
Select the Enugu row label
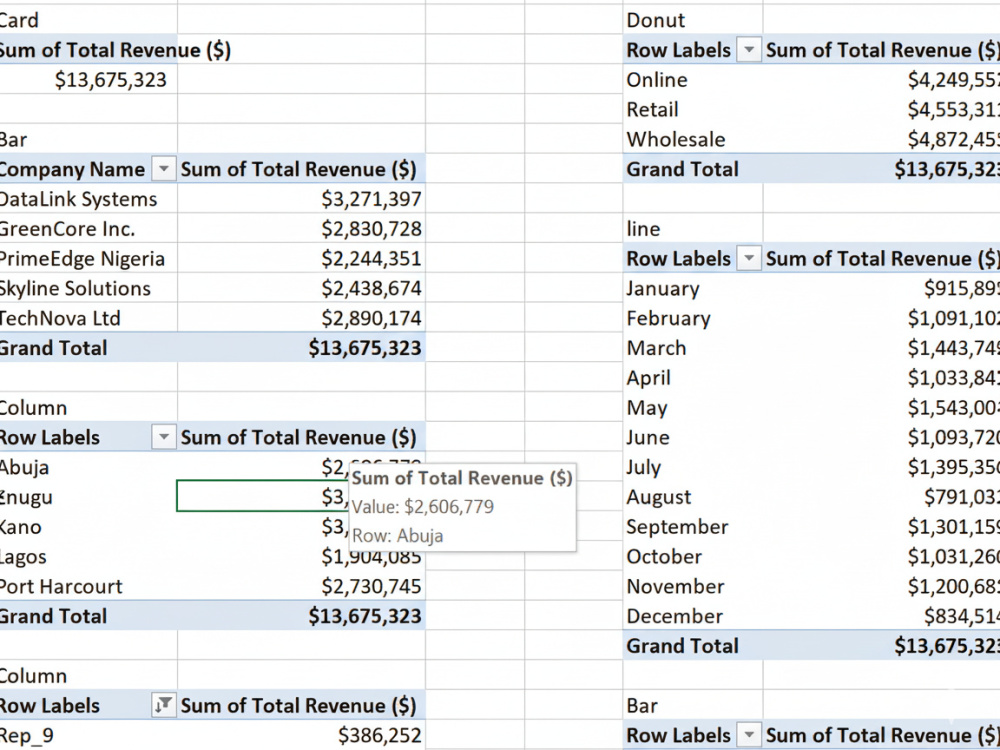tap(88, 497)
